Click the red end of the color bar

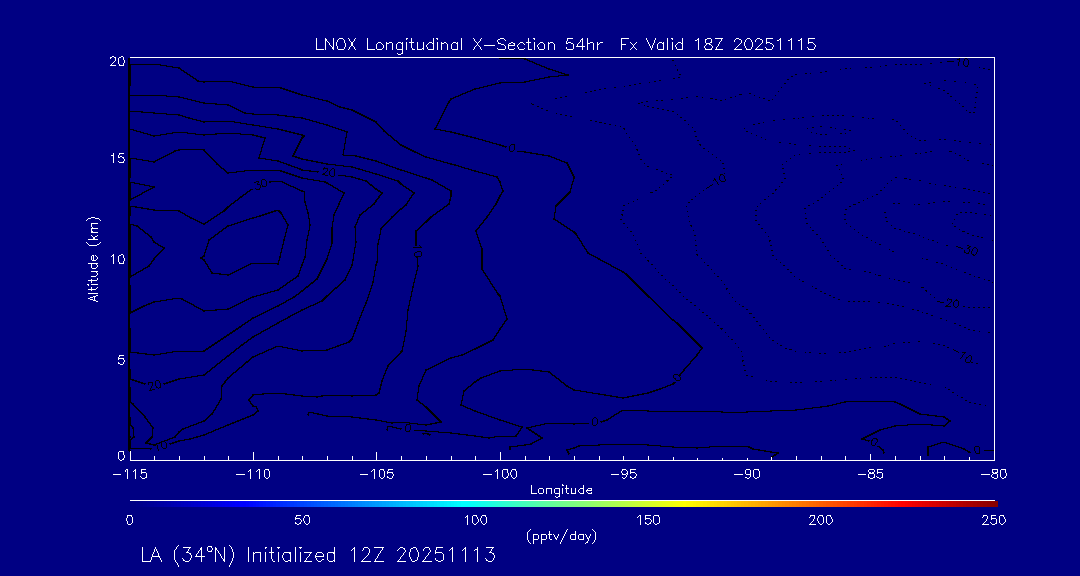click(990, 502)
